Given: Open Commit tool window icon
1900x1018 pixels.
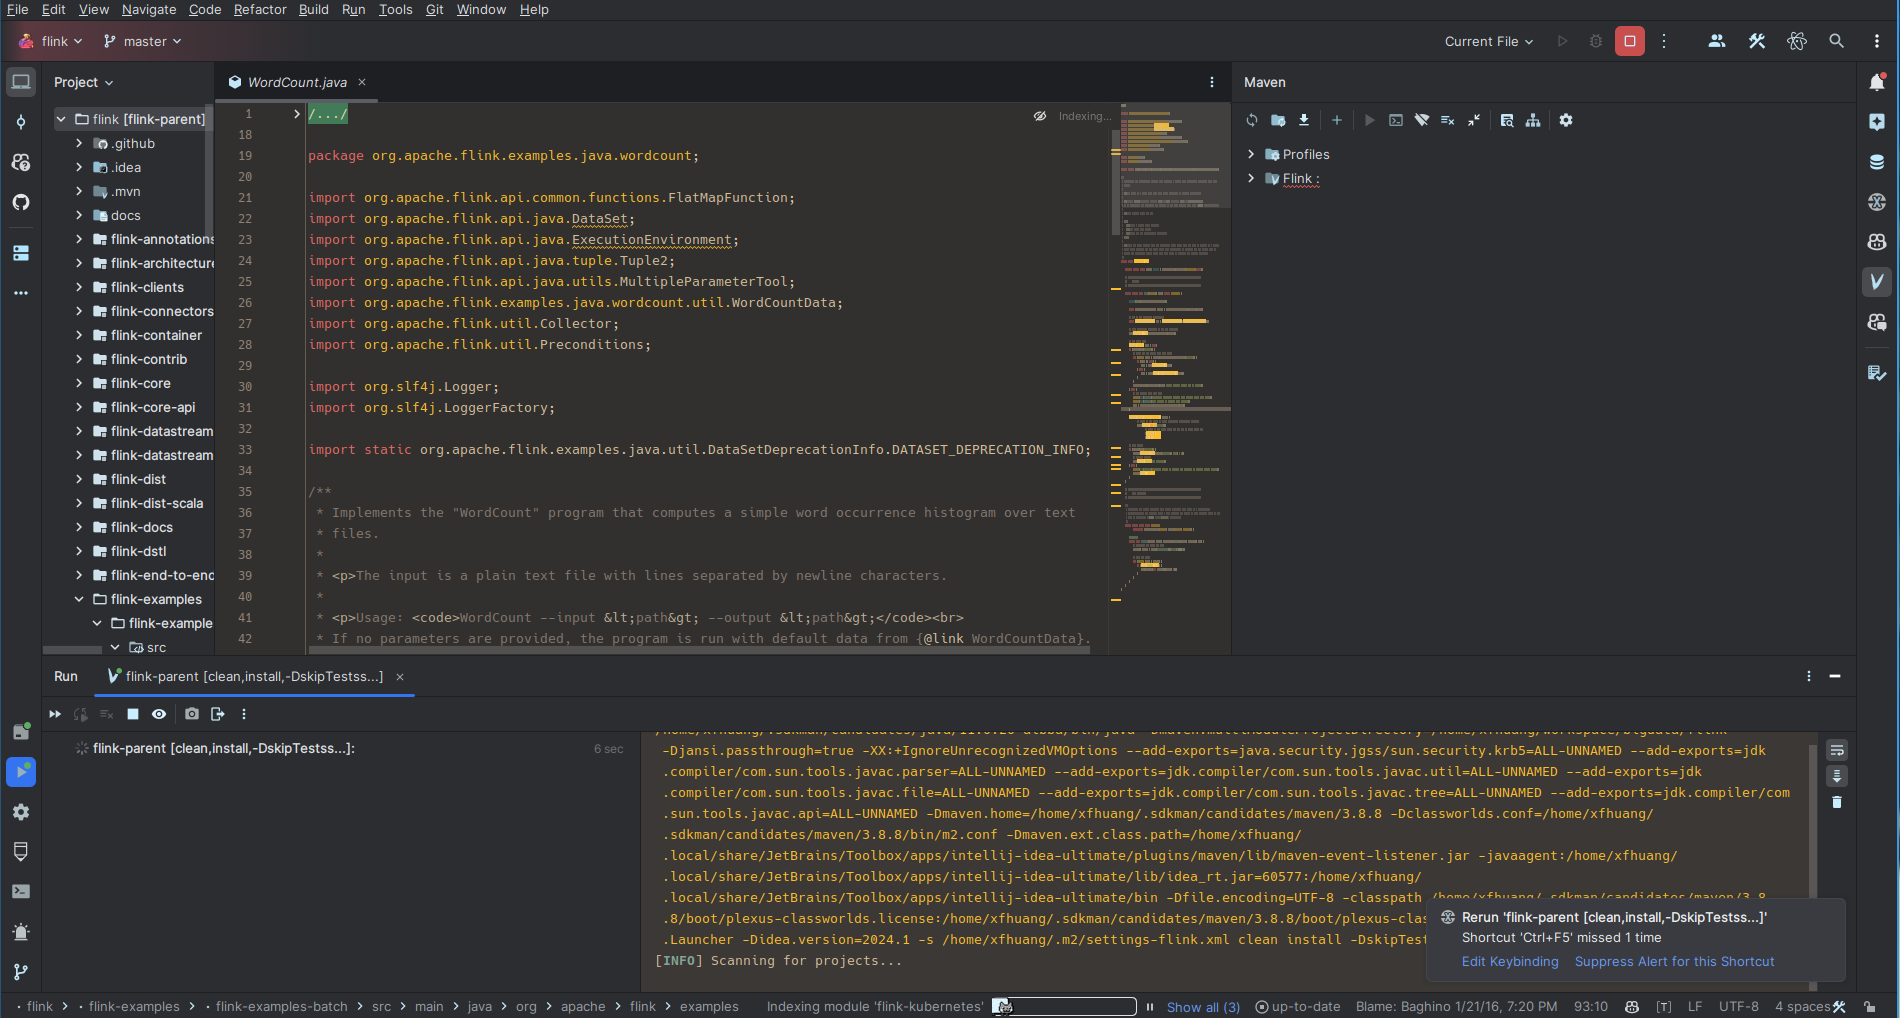Looking at the screenshot, I should pyautogui.click(x=21, y=122).
